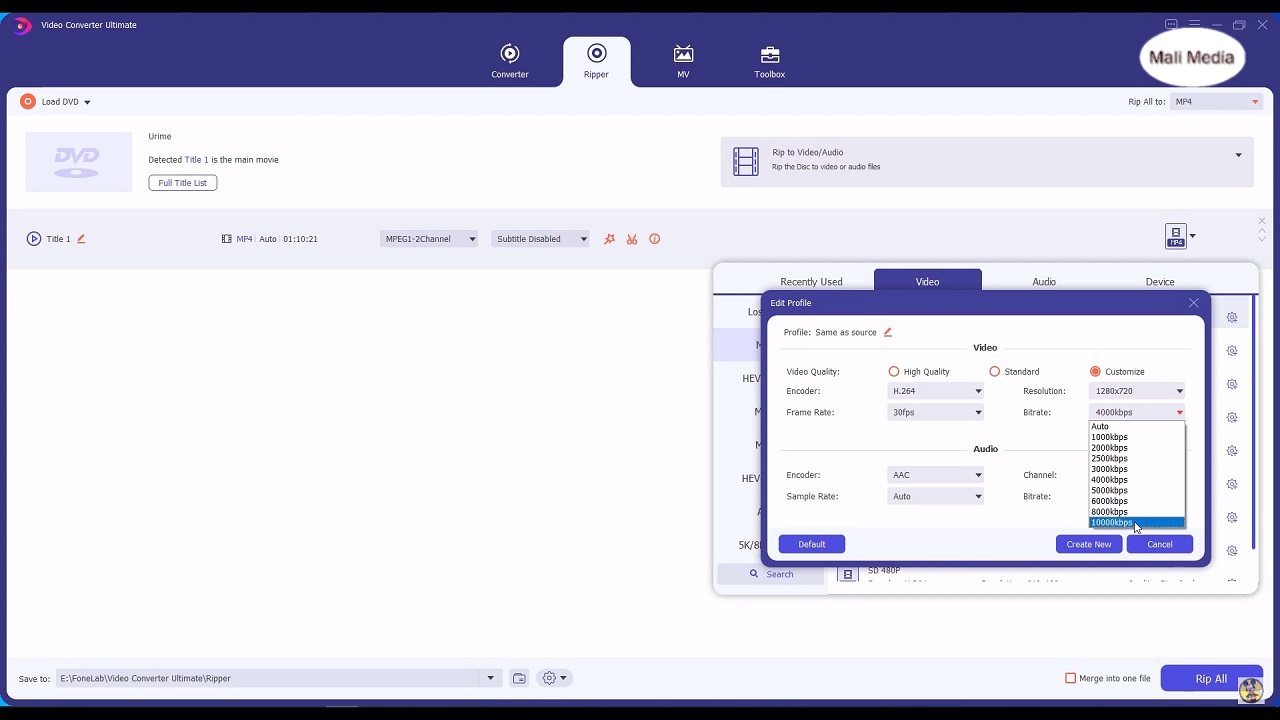Select High Quality video option
The image size is (1280, 720).
coord(894,372)
